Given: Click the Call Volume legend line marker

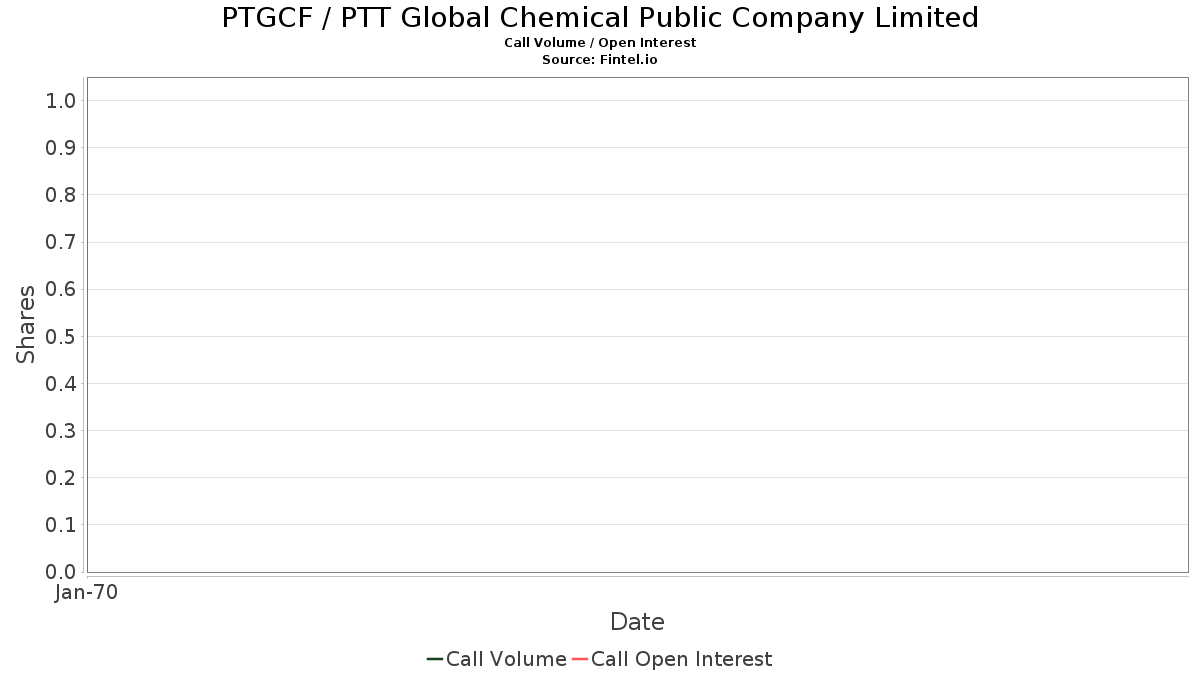Looking at the screenshot, I should [435, 659].
